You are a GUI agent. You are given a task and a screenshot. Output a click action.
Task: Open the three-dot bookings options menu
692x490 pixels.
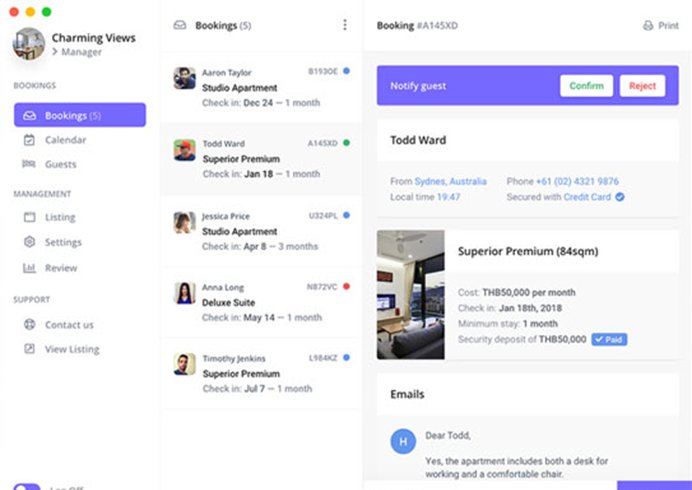click(345, 25)
